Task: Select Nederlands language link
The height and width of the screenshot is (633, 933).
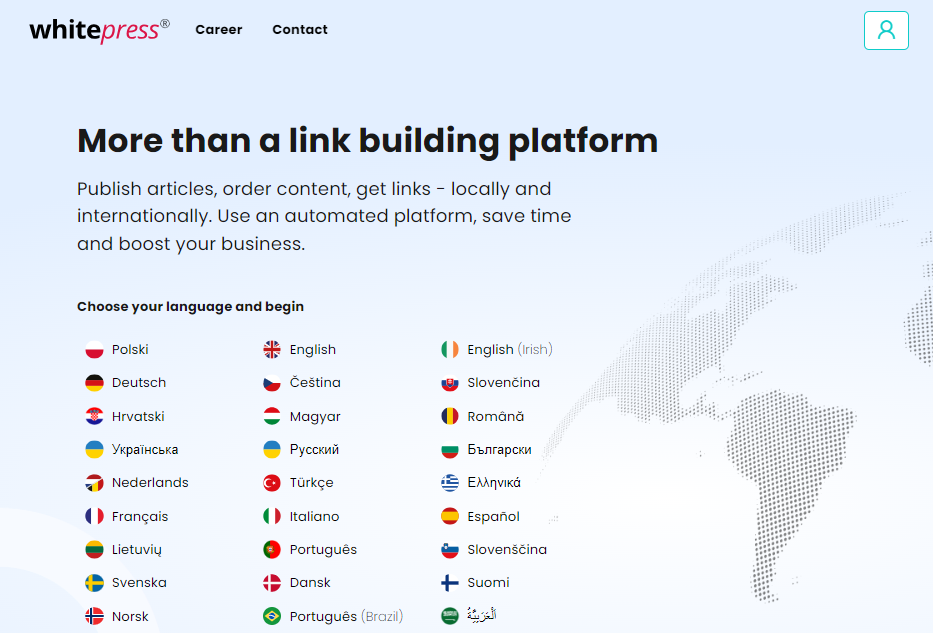Action: pos(150,483)
